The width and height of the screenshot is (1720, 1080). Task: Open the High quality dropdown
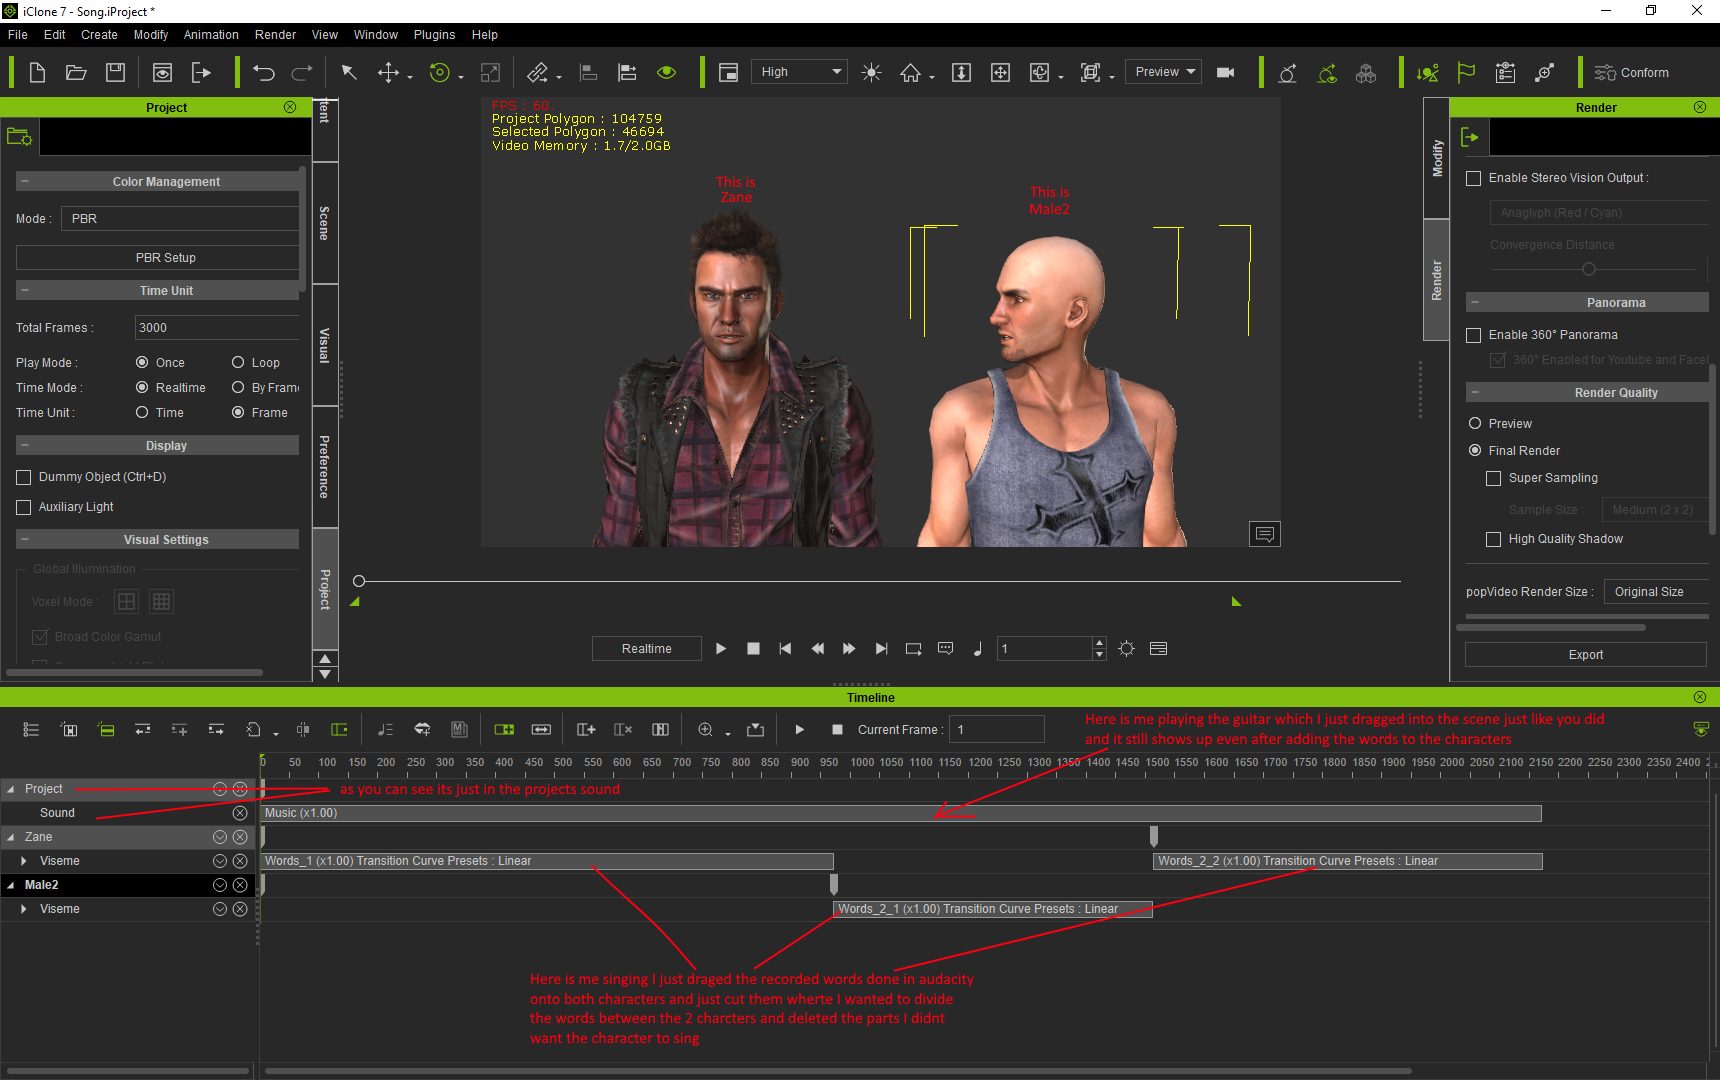pos(800,72)
